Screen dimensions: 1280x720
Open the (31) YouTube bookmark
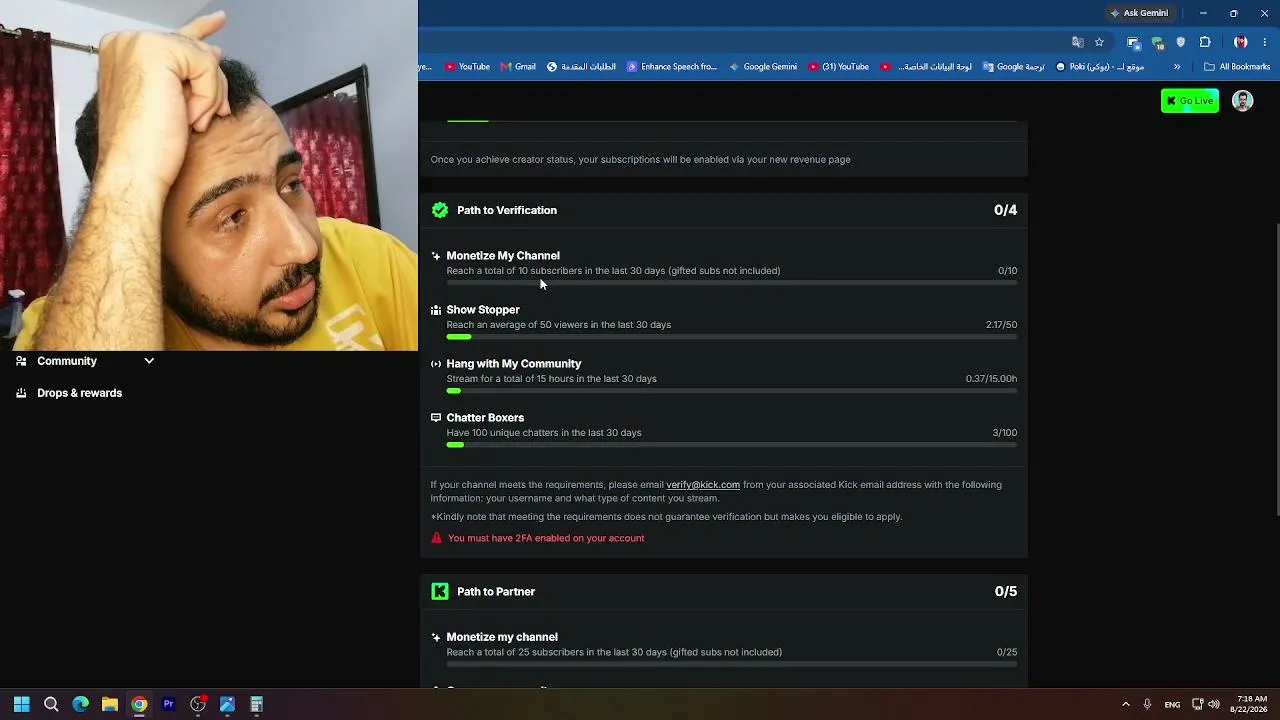point(838,67)
